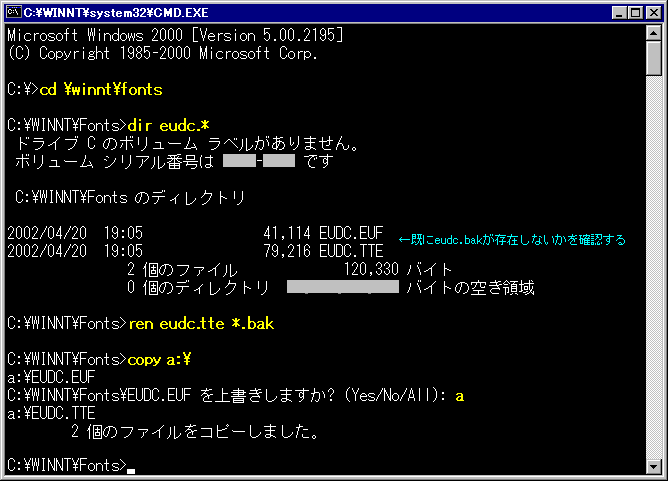
Task: Click the overwrite prompt Yes/No/All line
Action: point(236,395)
